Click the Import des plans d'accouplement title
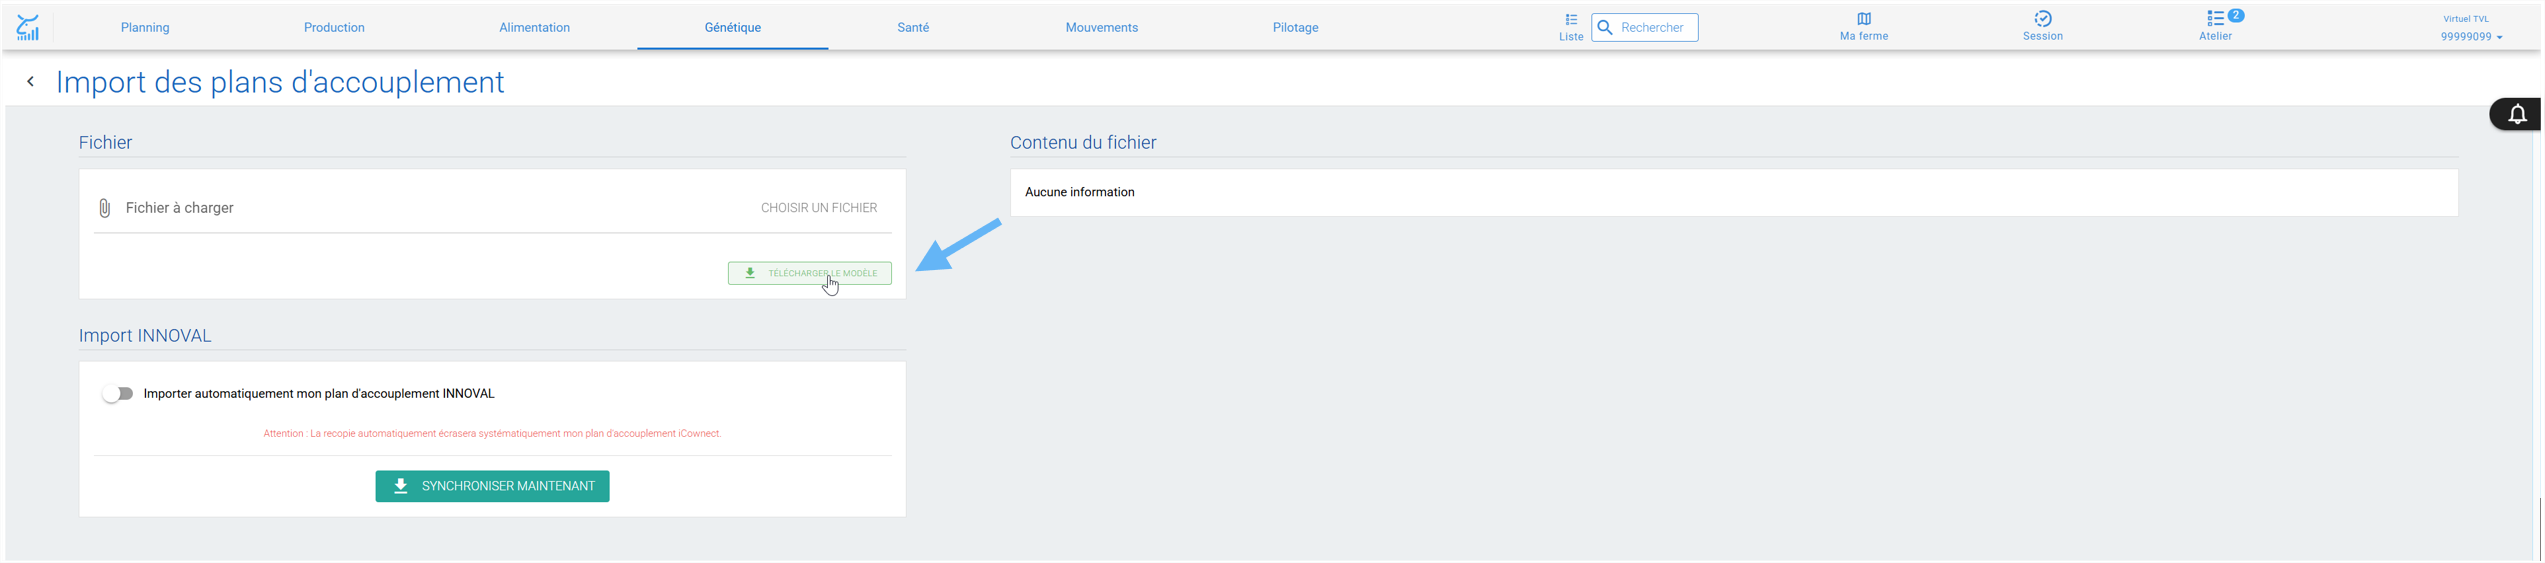Screen dimensions: 2545x563 tap(280, 82)
